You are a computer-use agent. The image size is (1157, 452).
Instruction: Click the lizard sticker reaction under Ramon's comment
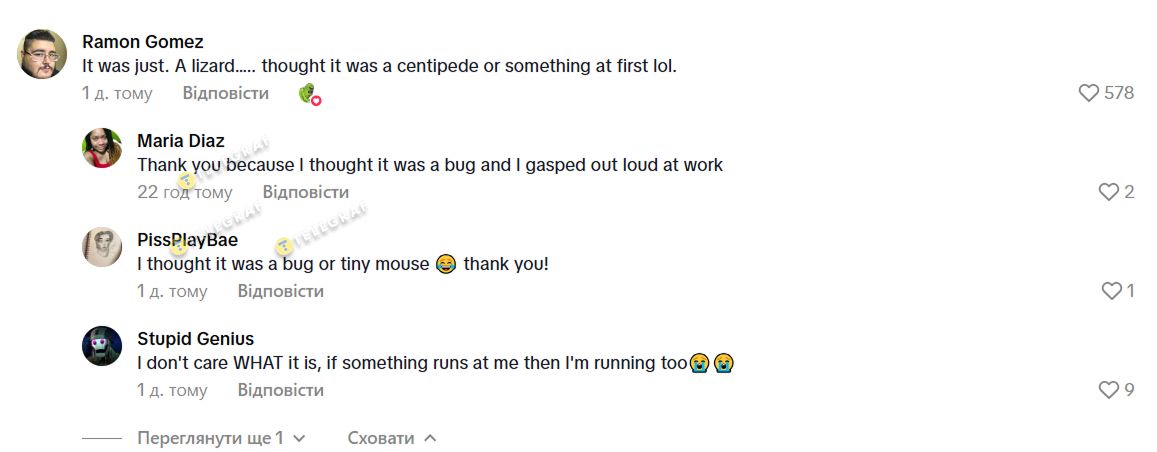tap(309, 94)
